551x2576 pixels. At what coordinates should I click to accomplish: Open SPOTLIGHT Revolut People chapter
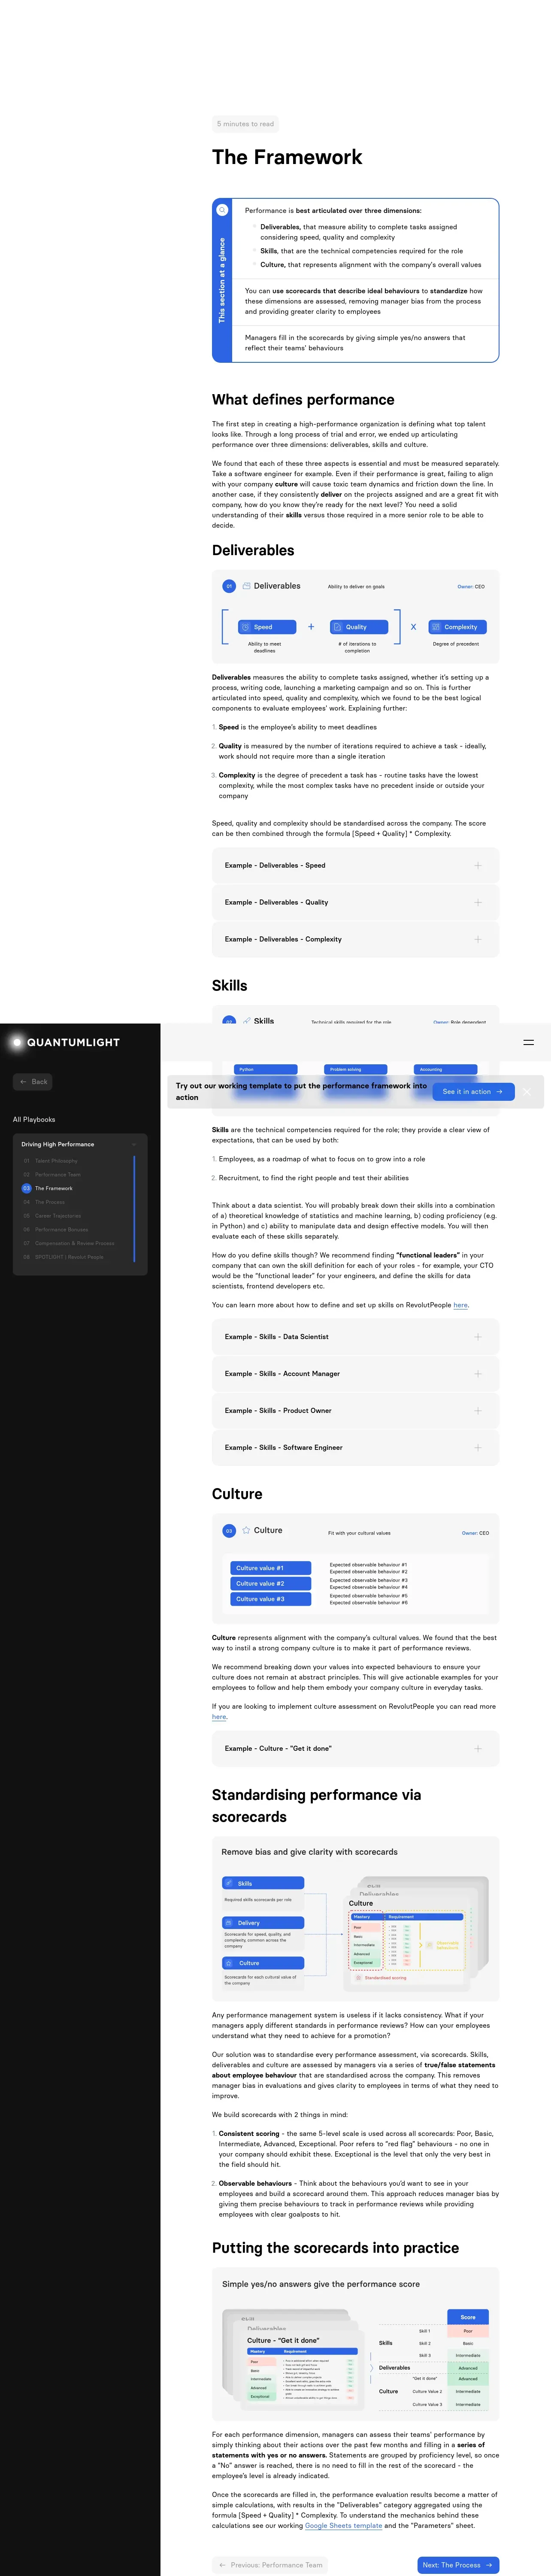(x=69, y=1257)
